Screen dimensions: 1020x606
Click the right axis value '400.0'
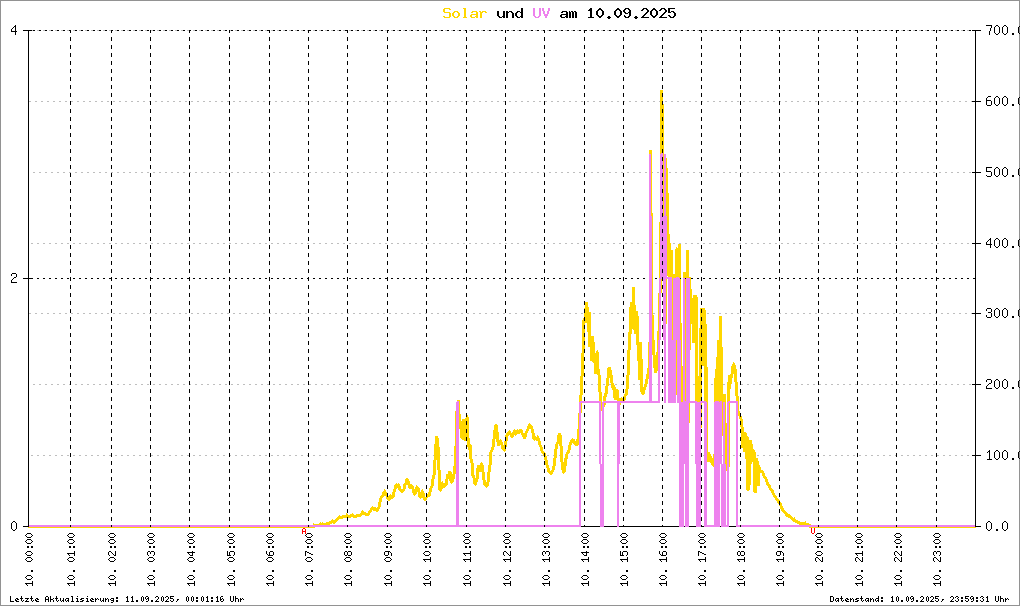coord(1000,243)
